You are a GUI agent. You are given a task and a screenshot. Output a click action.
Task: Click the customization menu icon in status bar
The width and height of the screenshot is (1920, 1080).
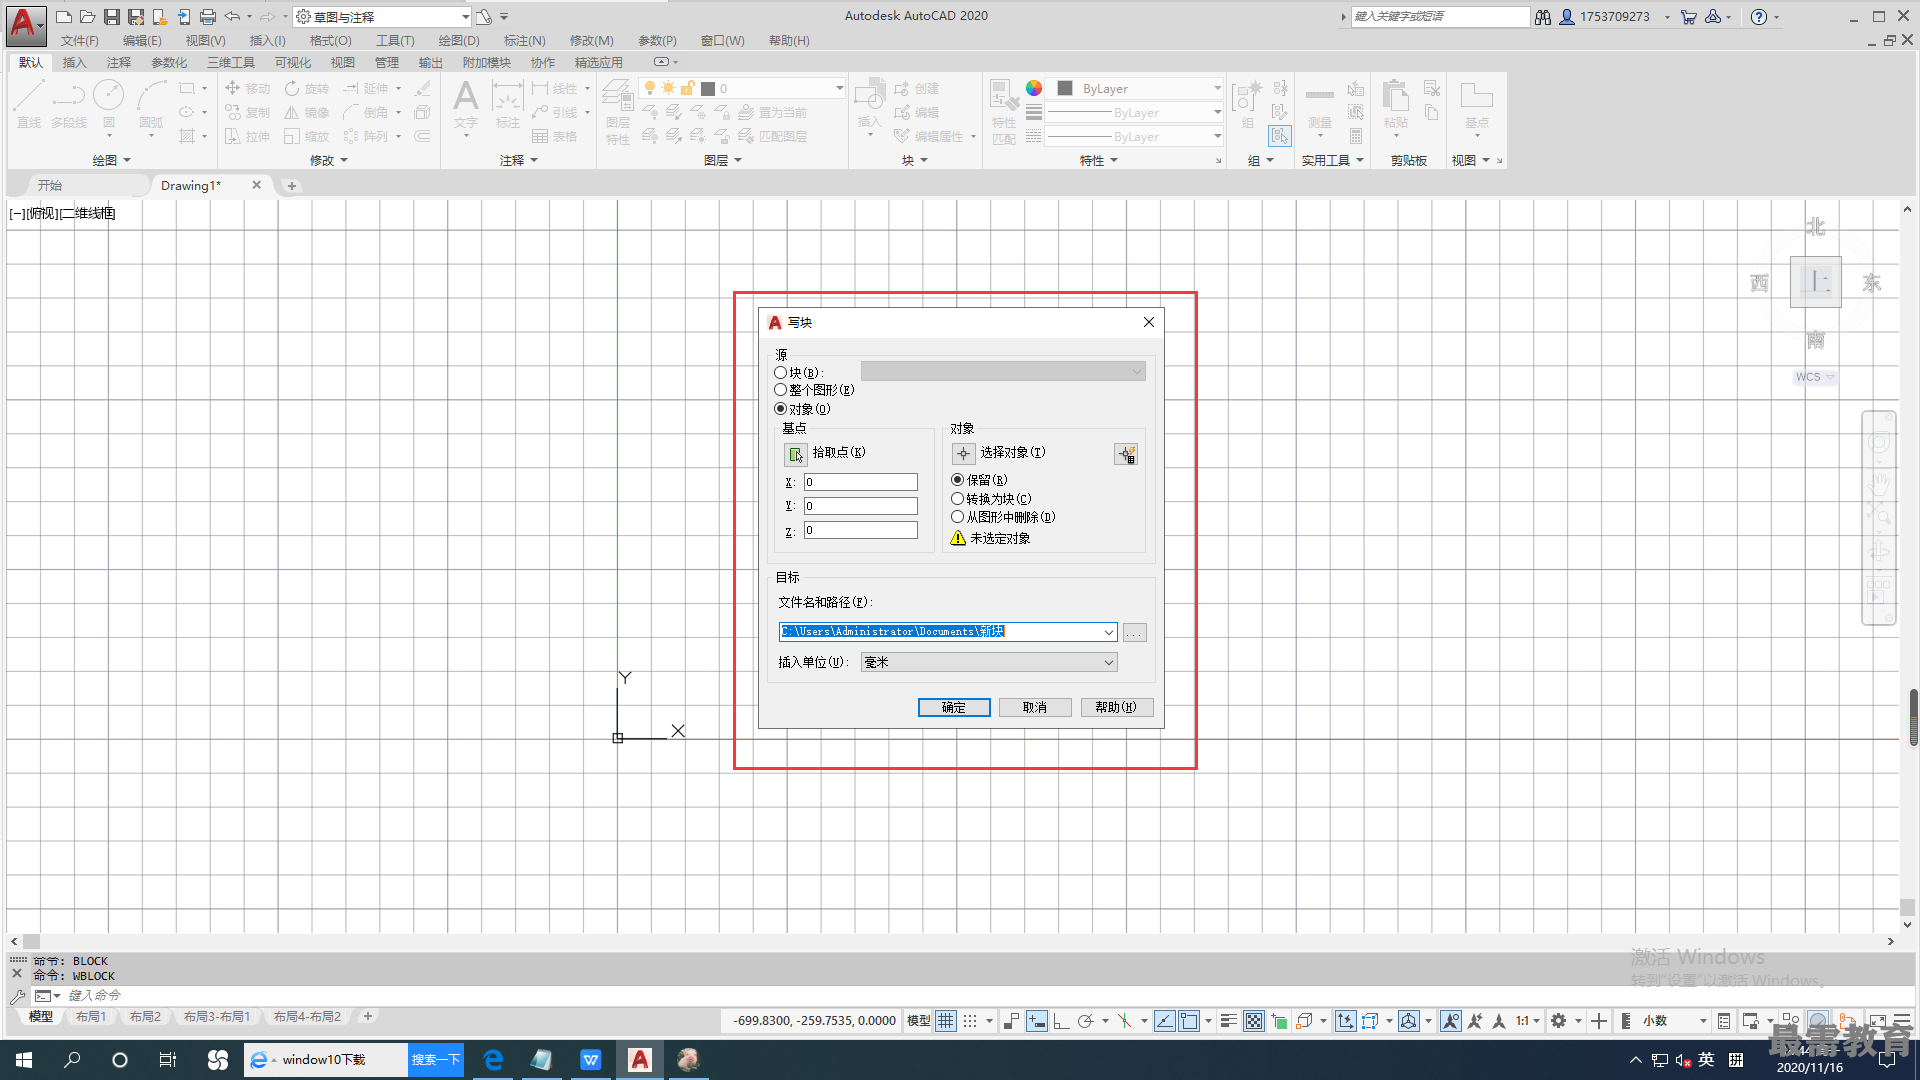click(1901, 1021)
